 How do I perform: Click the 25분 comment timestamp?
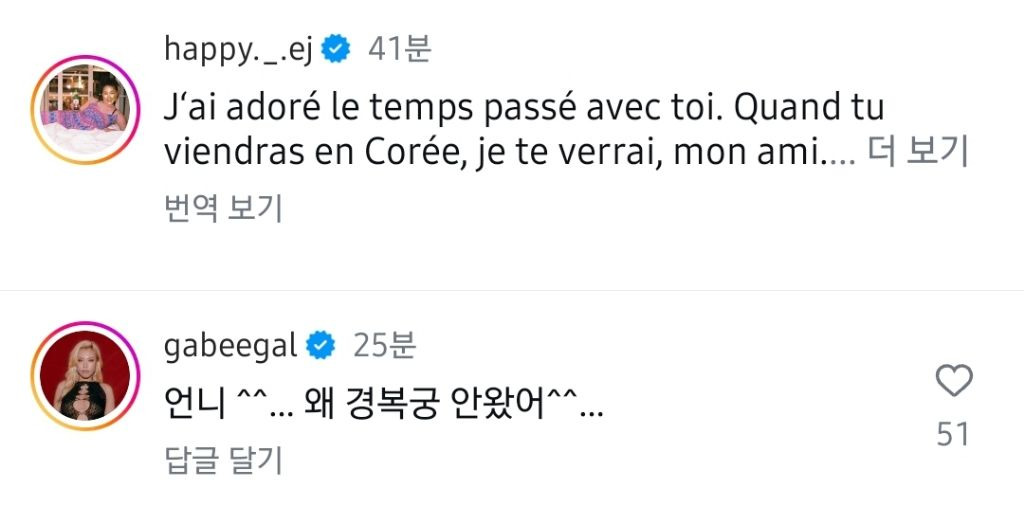(384, 346)
